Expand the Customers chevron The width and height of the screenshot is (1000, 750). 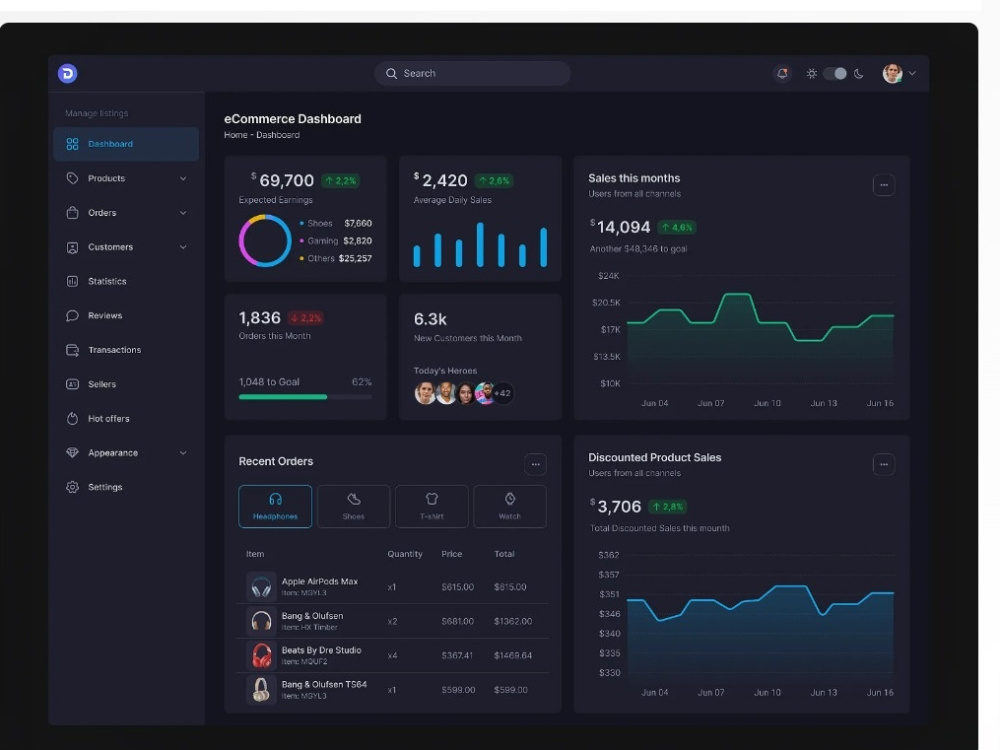point(183,247)
